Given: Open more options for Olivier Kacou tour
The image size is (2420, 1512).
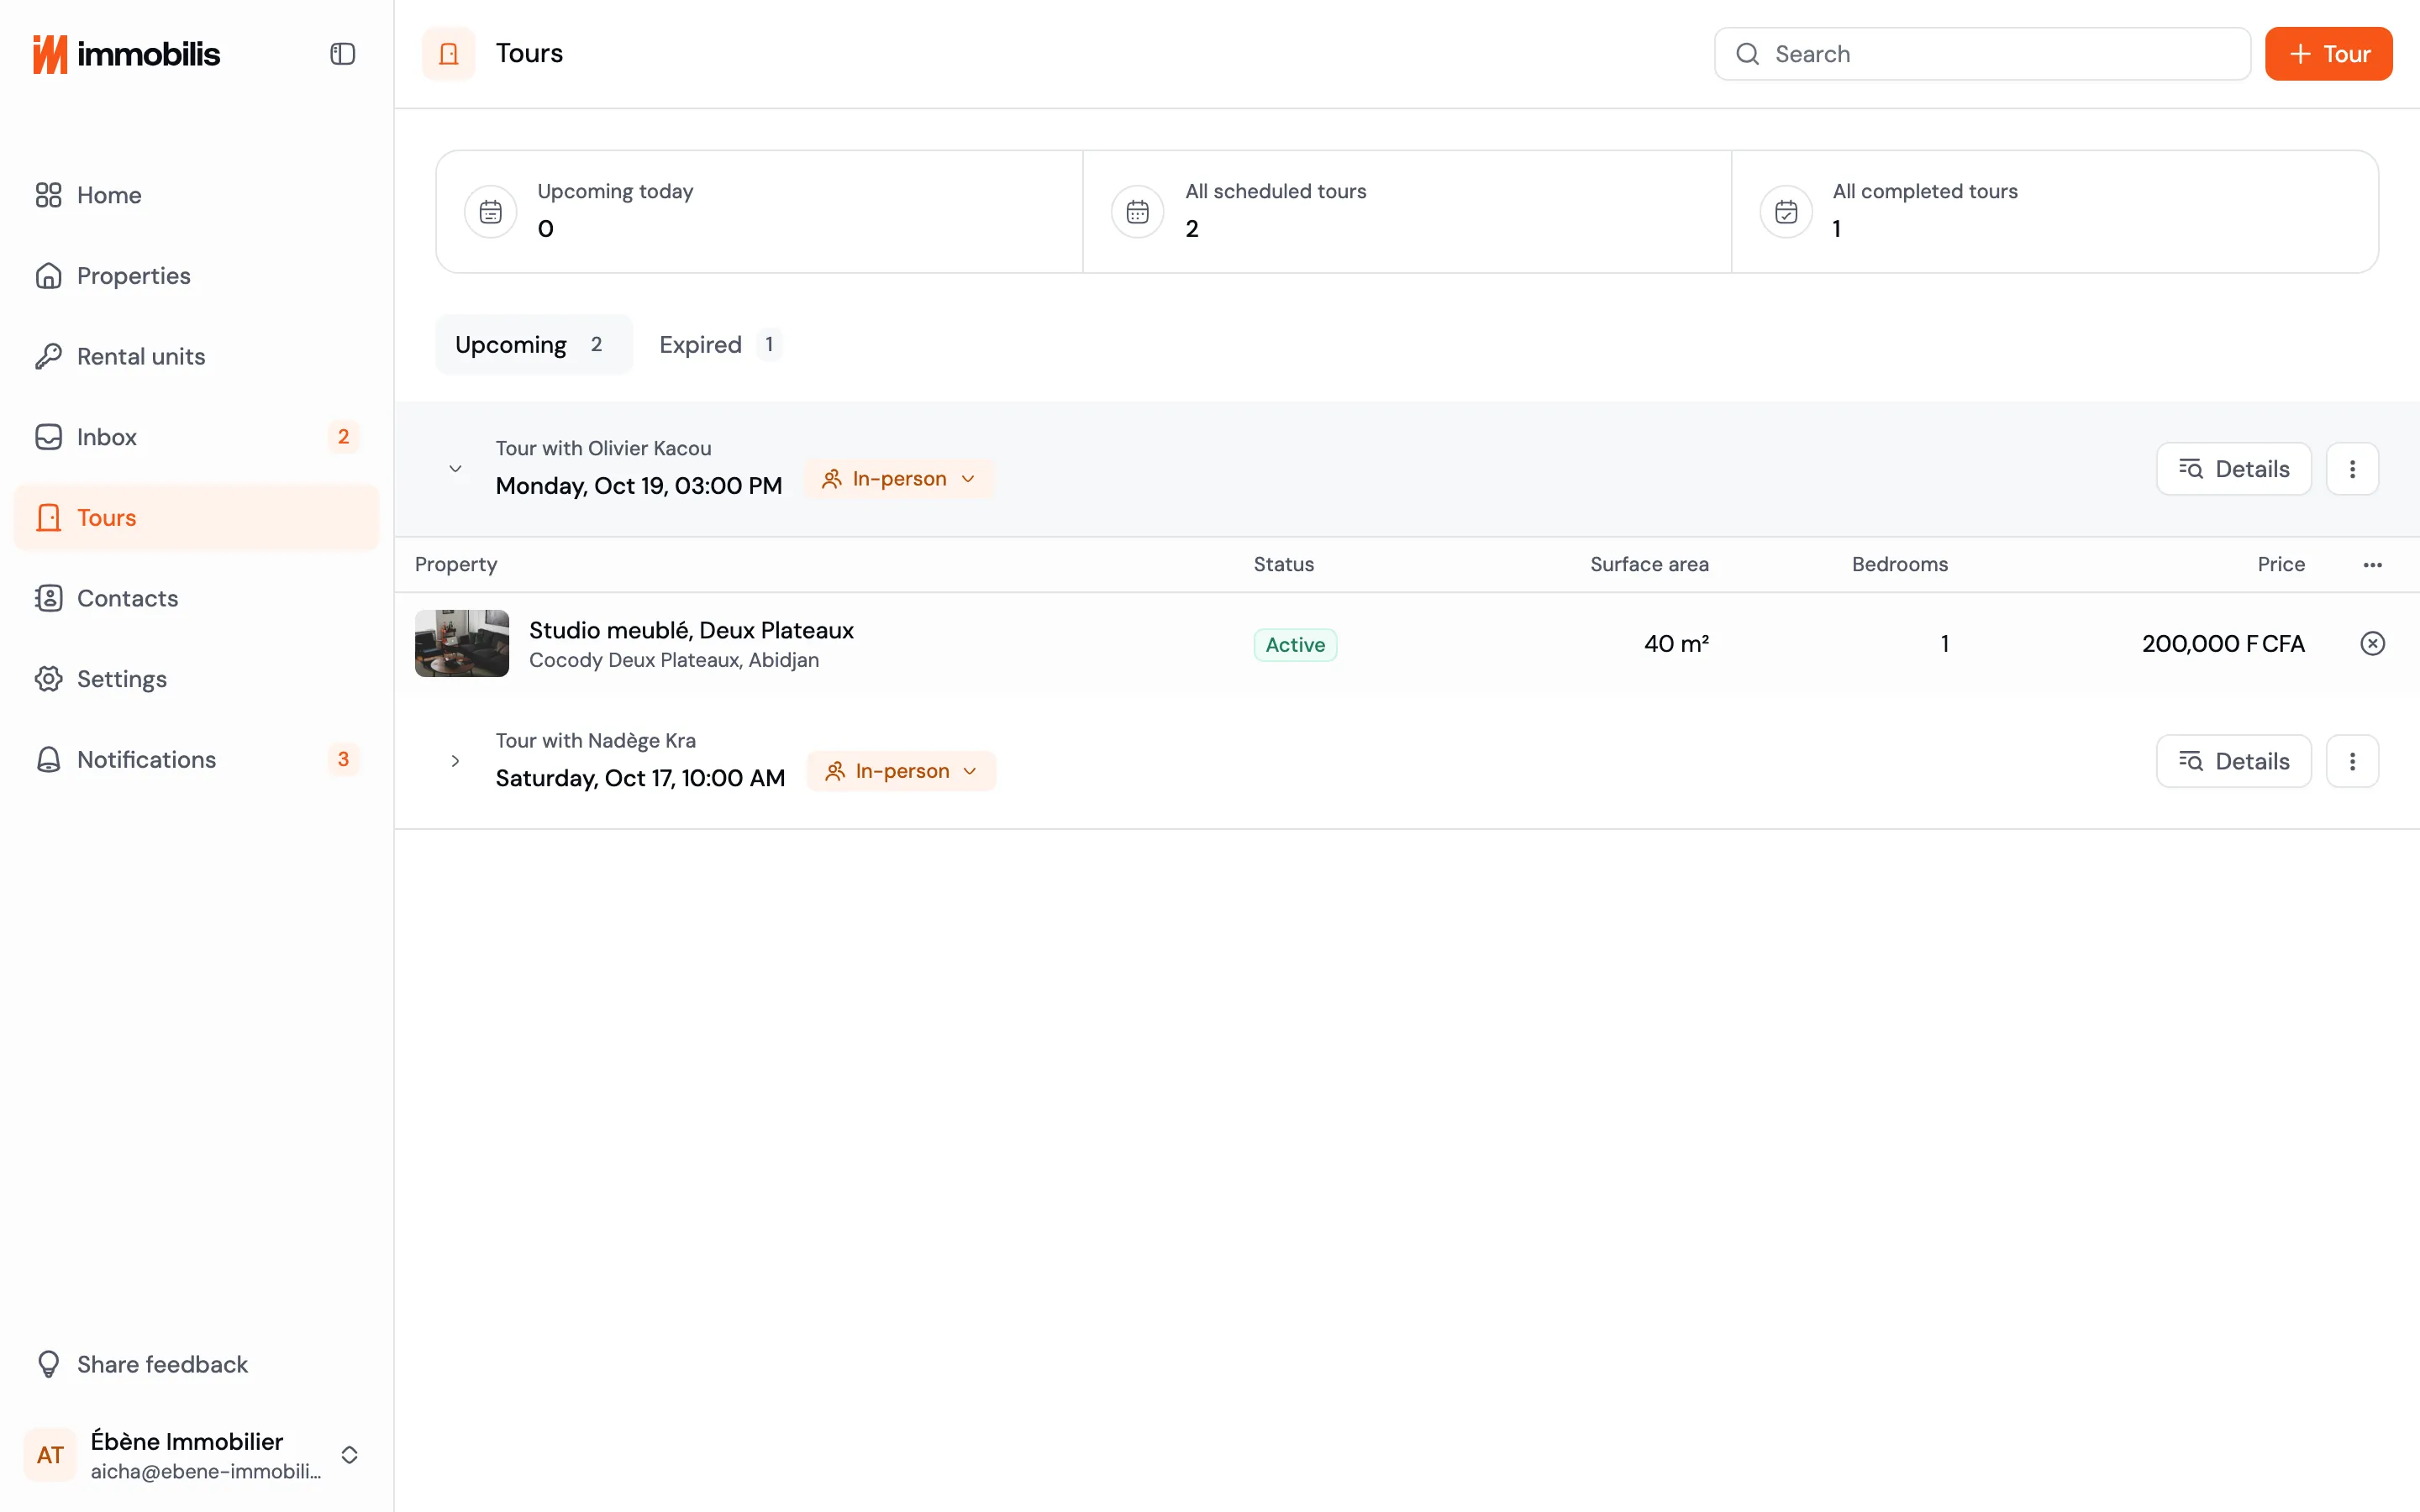Looking at the screenshot, I should (2352, 469).
